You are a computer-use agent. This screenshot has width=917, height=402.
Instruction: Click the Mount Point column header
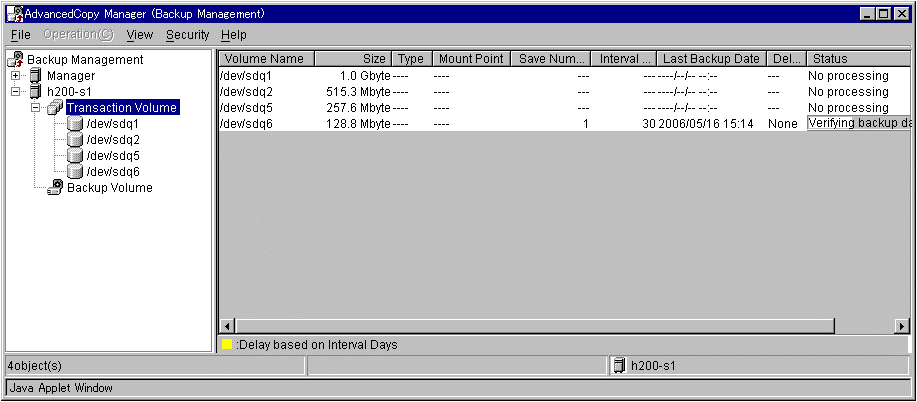tap(471, 59)
